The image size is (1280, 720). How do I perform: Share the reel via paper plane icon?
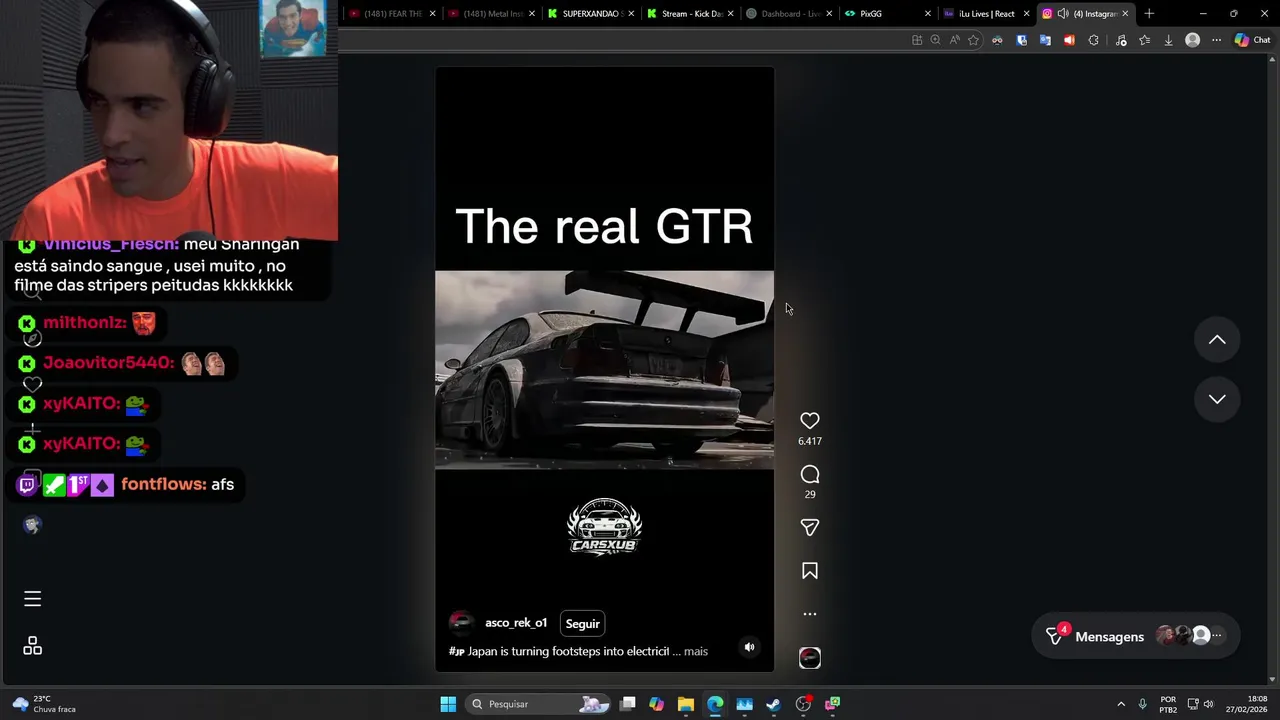[x=810, y=527]
